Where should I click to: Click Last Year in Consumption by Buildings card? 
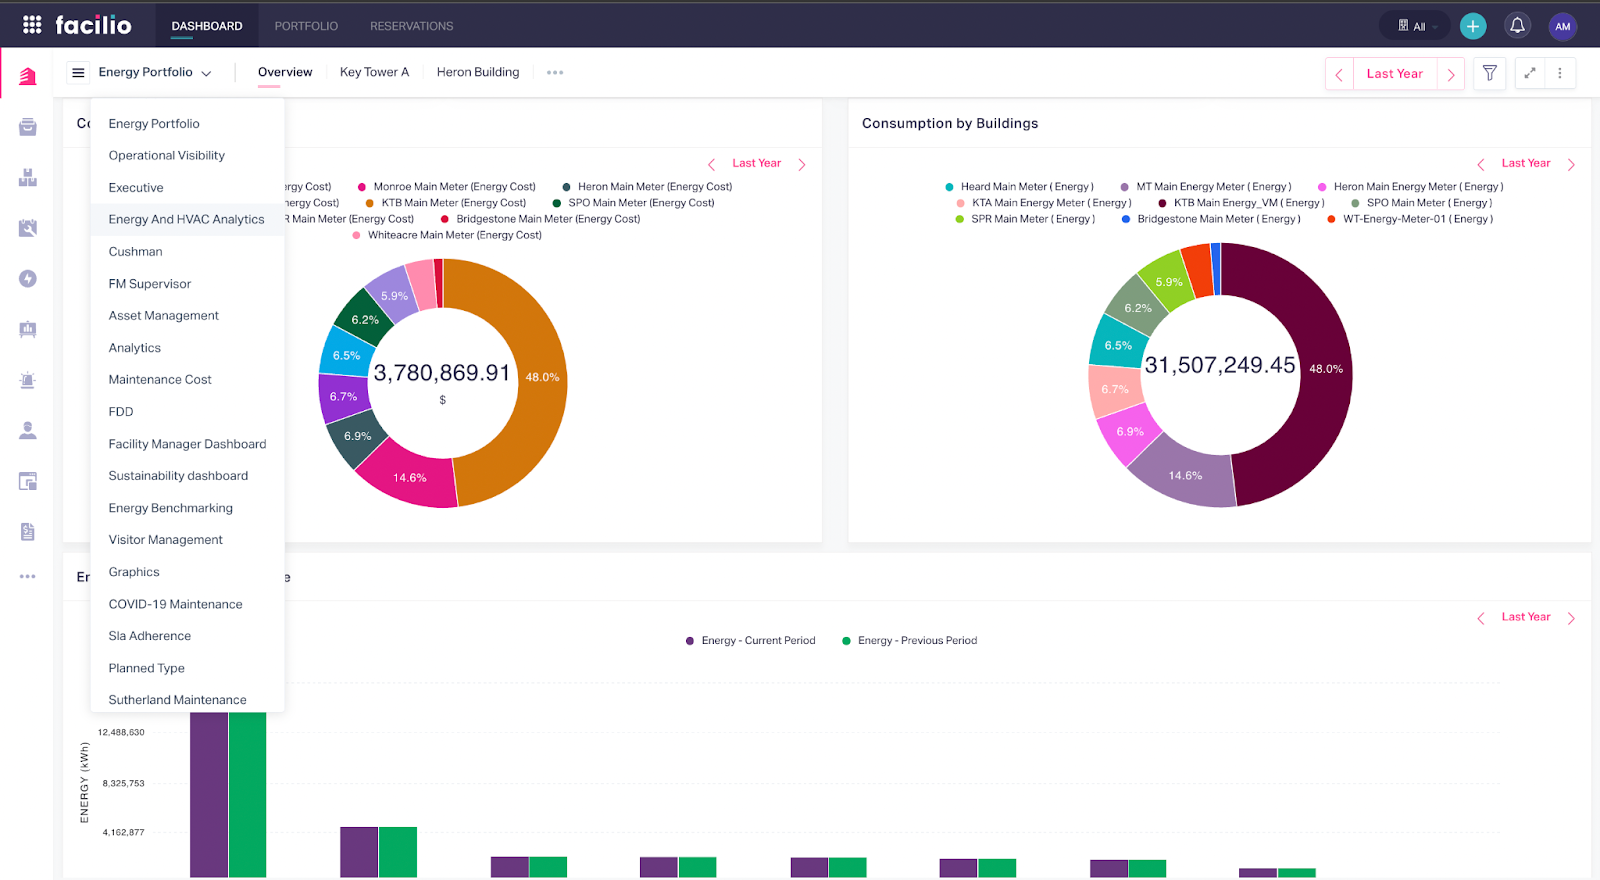[x=1526, y=163]
